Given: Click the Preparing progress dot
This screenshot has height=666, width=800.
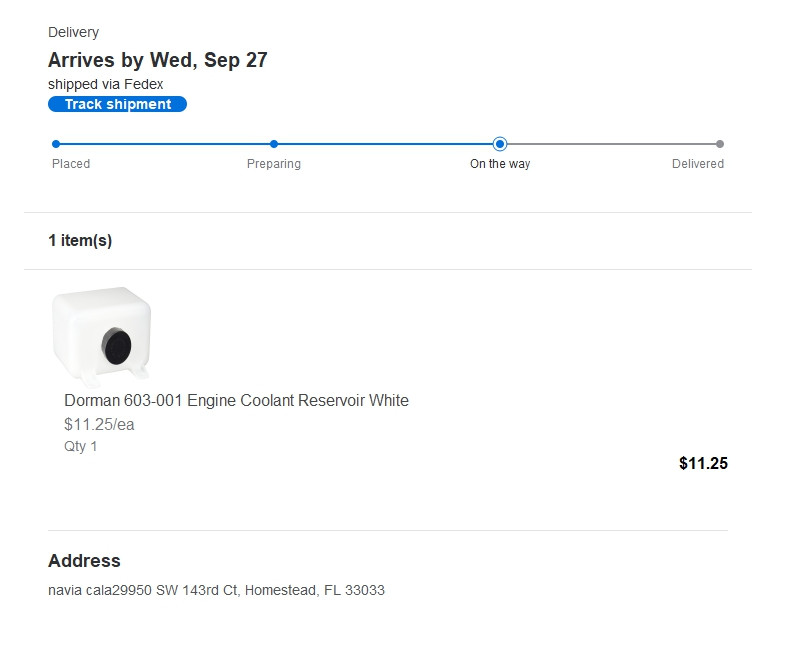Looking at the screenshot, I should pyautogui.click(x=274, y=144).
